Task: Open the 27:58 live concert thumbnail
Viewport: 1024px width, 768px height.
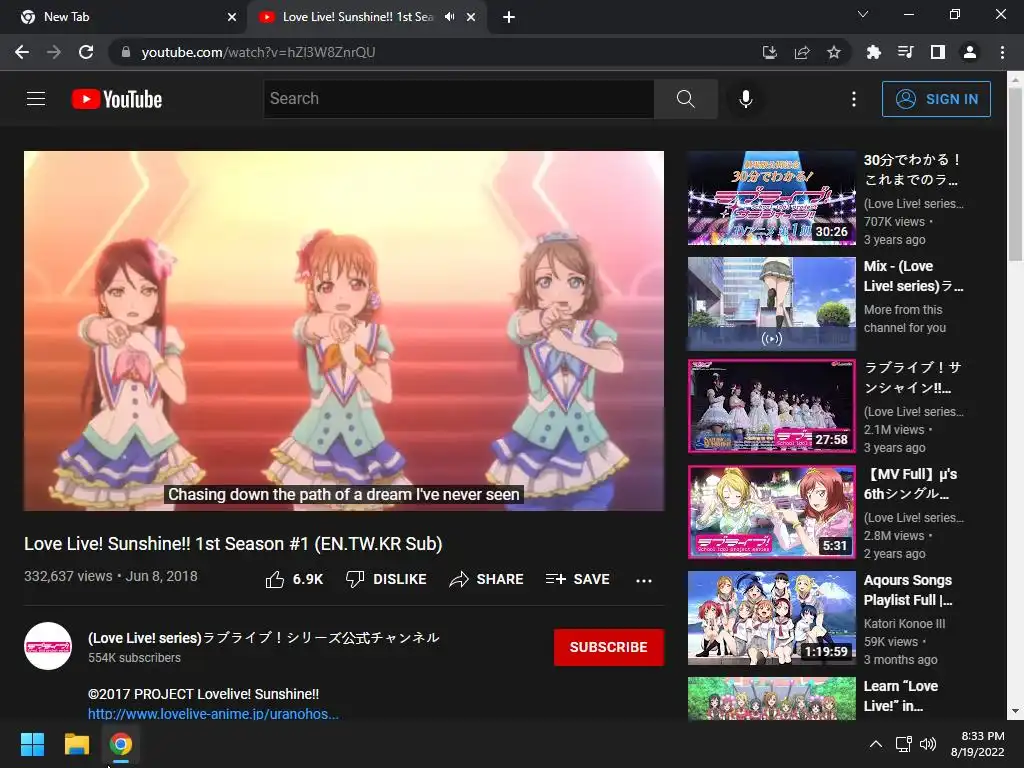Action: [771, 406]
